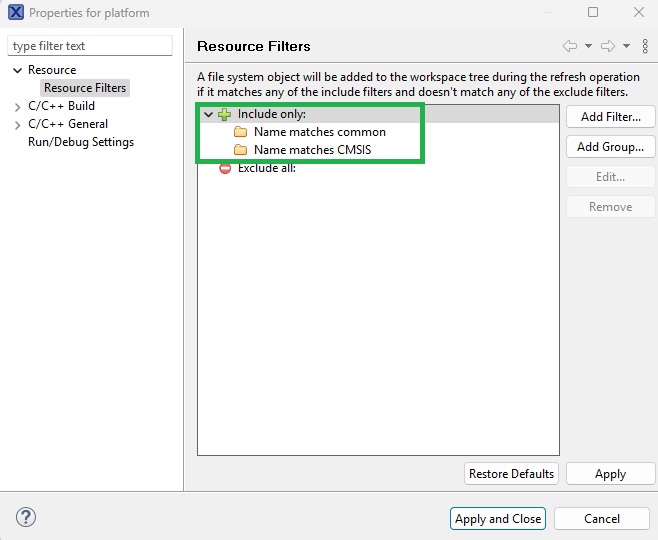Collapse the Include only filter group

tap(208, 114)
